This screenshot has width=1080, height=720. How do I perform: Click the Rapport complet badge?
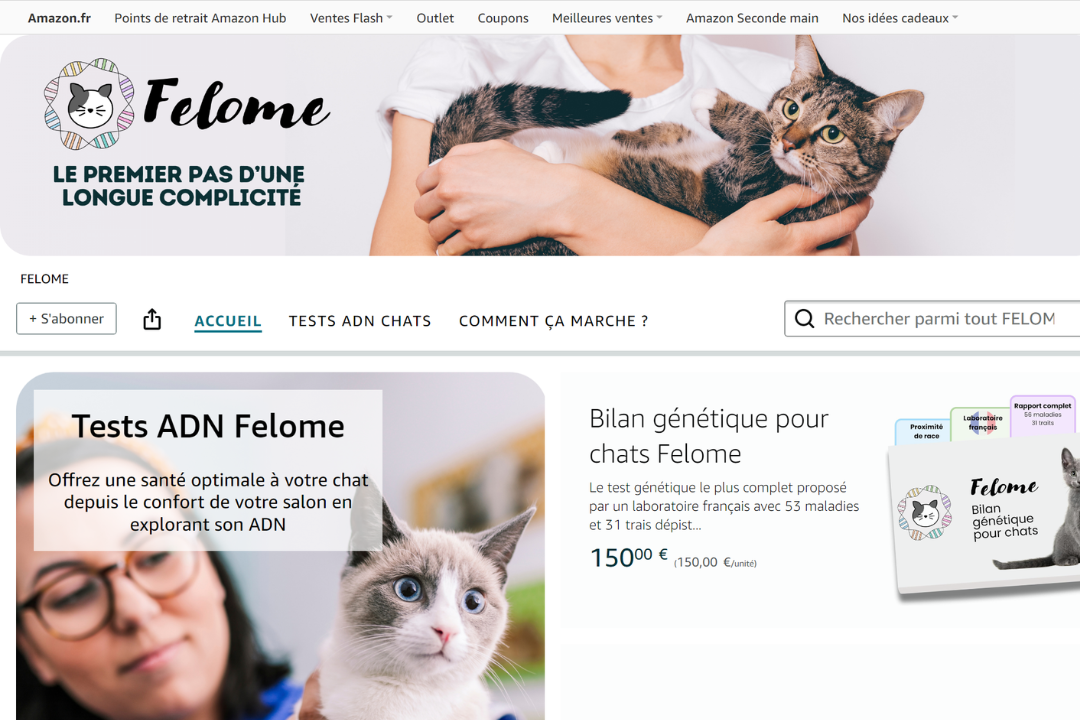(x=1042, y=414)
